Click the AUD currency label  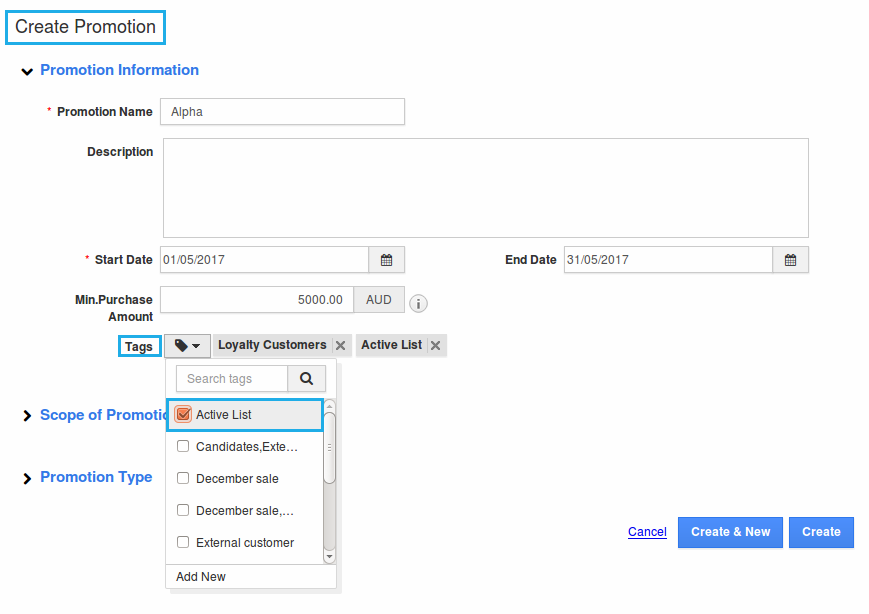click(379, 299)
